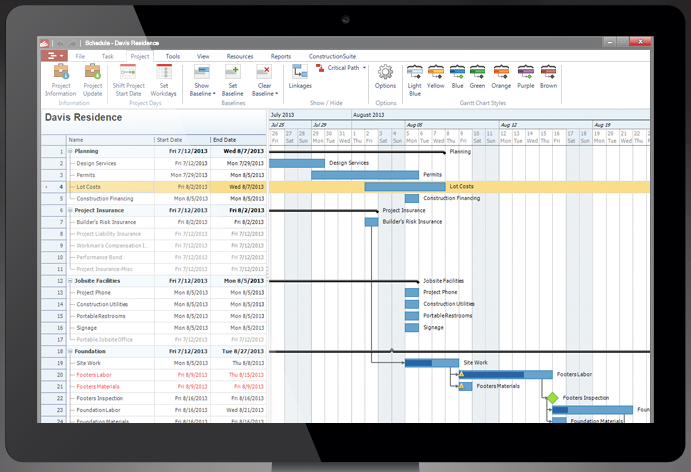Toggle Linkages visibility in Show/Hide
Image resolution: width=691 pixels, height=472 pixels.
(299, 78)
